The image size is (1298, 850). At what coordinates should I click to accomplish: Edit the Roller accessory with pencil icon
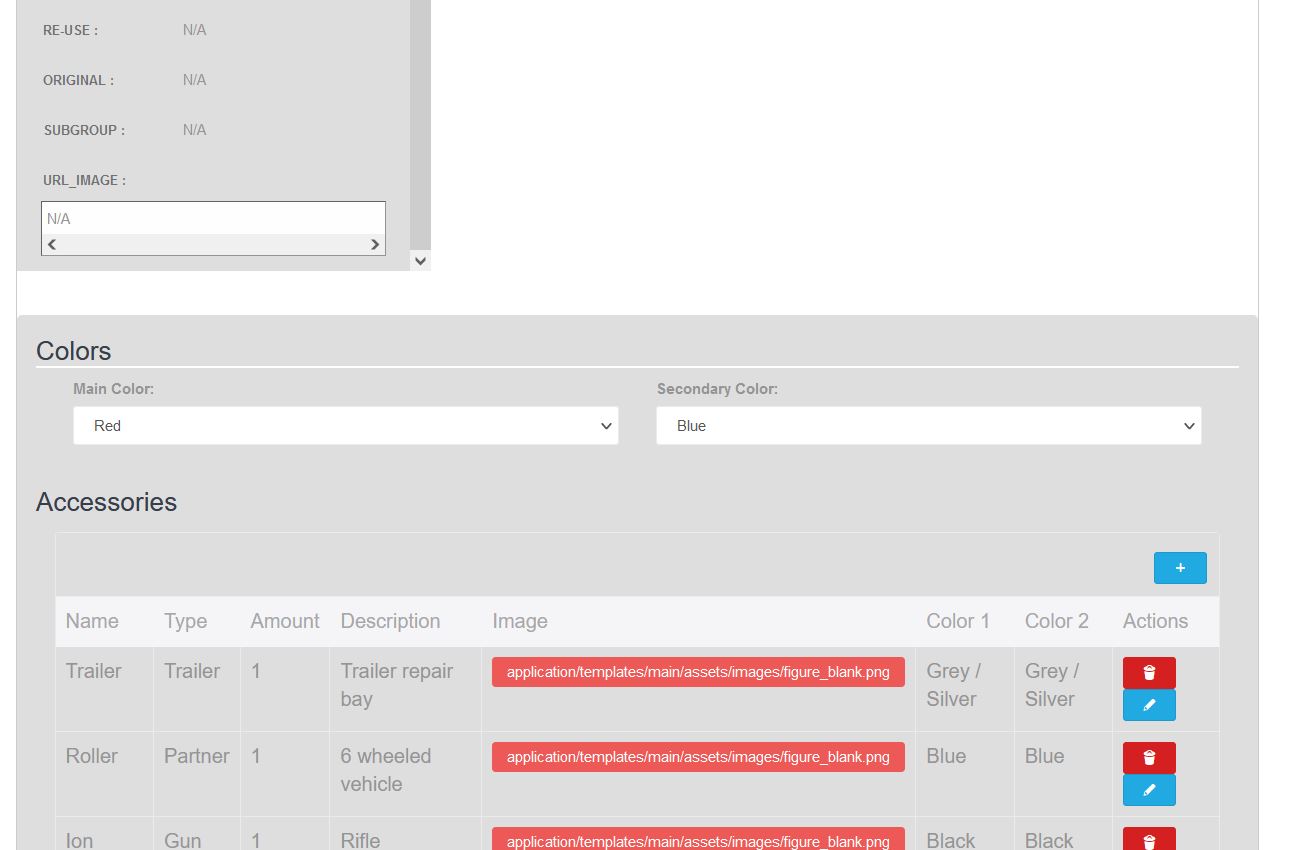1149,790
